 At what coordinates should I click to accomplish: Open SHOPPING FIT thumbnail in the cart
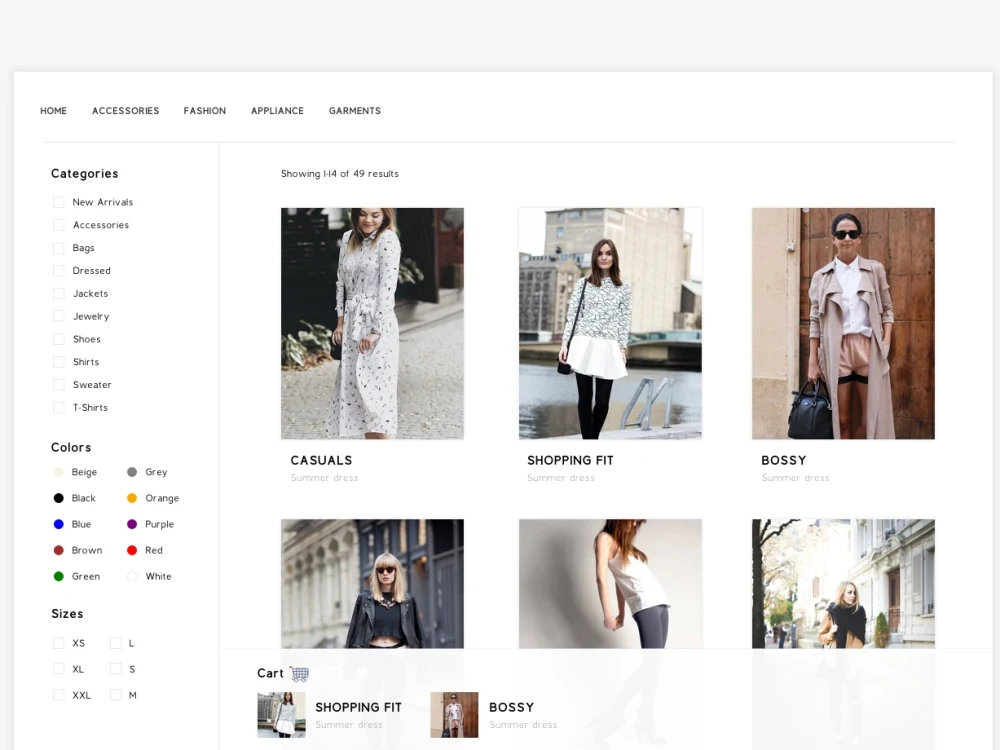(281, 715)
